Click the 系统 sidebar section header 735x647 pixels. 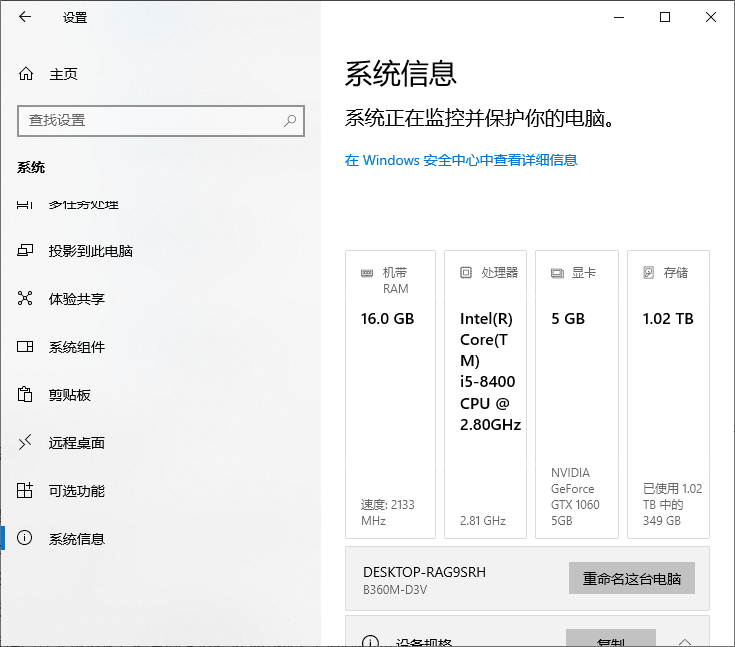31,167
